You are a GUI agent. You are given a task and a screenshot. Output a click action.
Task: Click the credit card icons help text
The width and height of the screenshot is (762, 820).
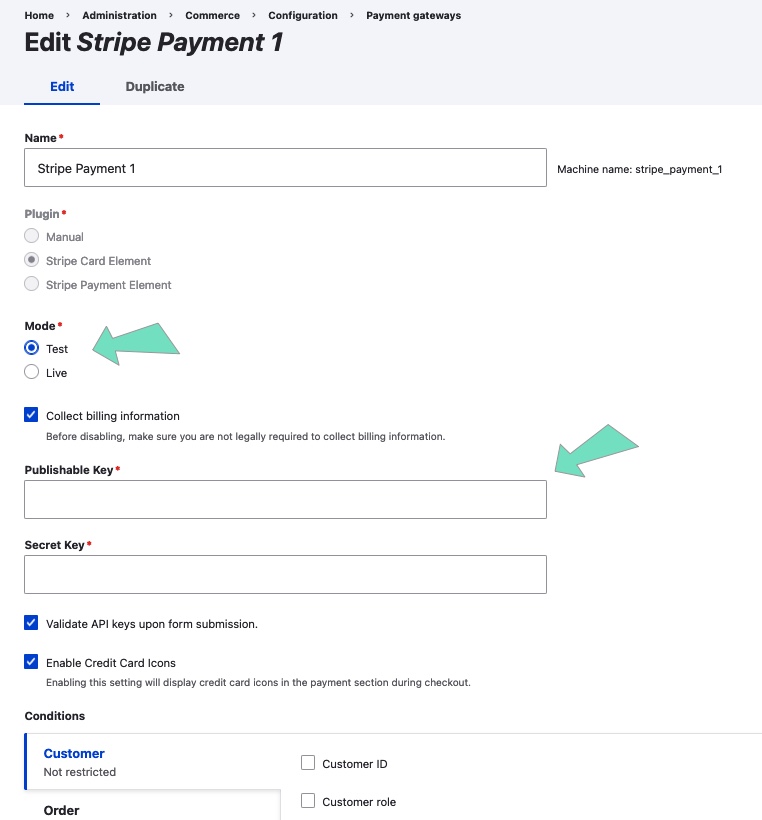[x=258, y=682]
